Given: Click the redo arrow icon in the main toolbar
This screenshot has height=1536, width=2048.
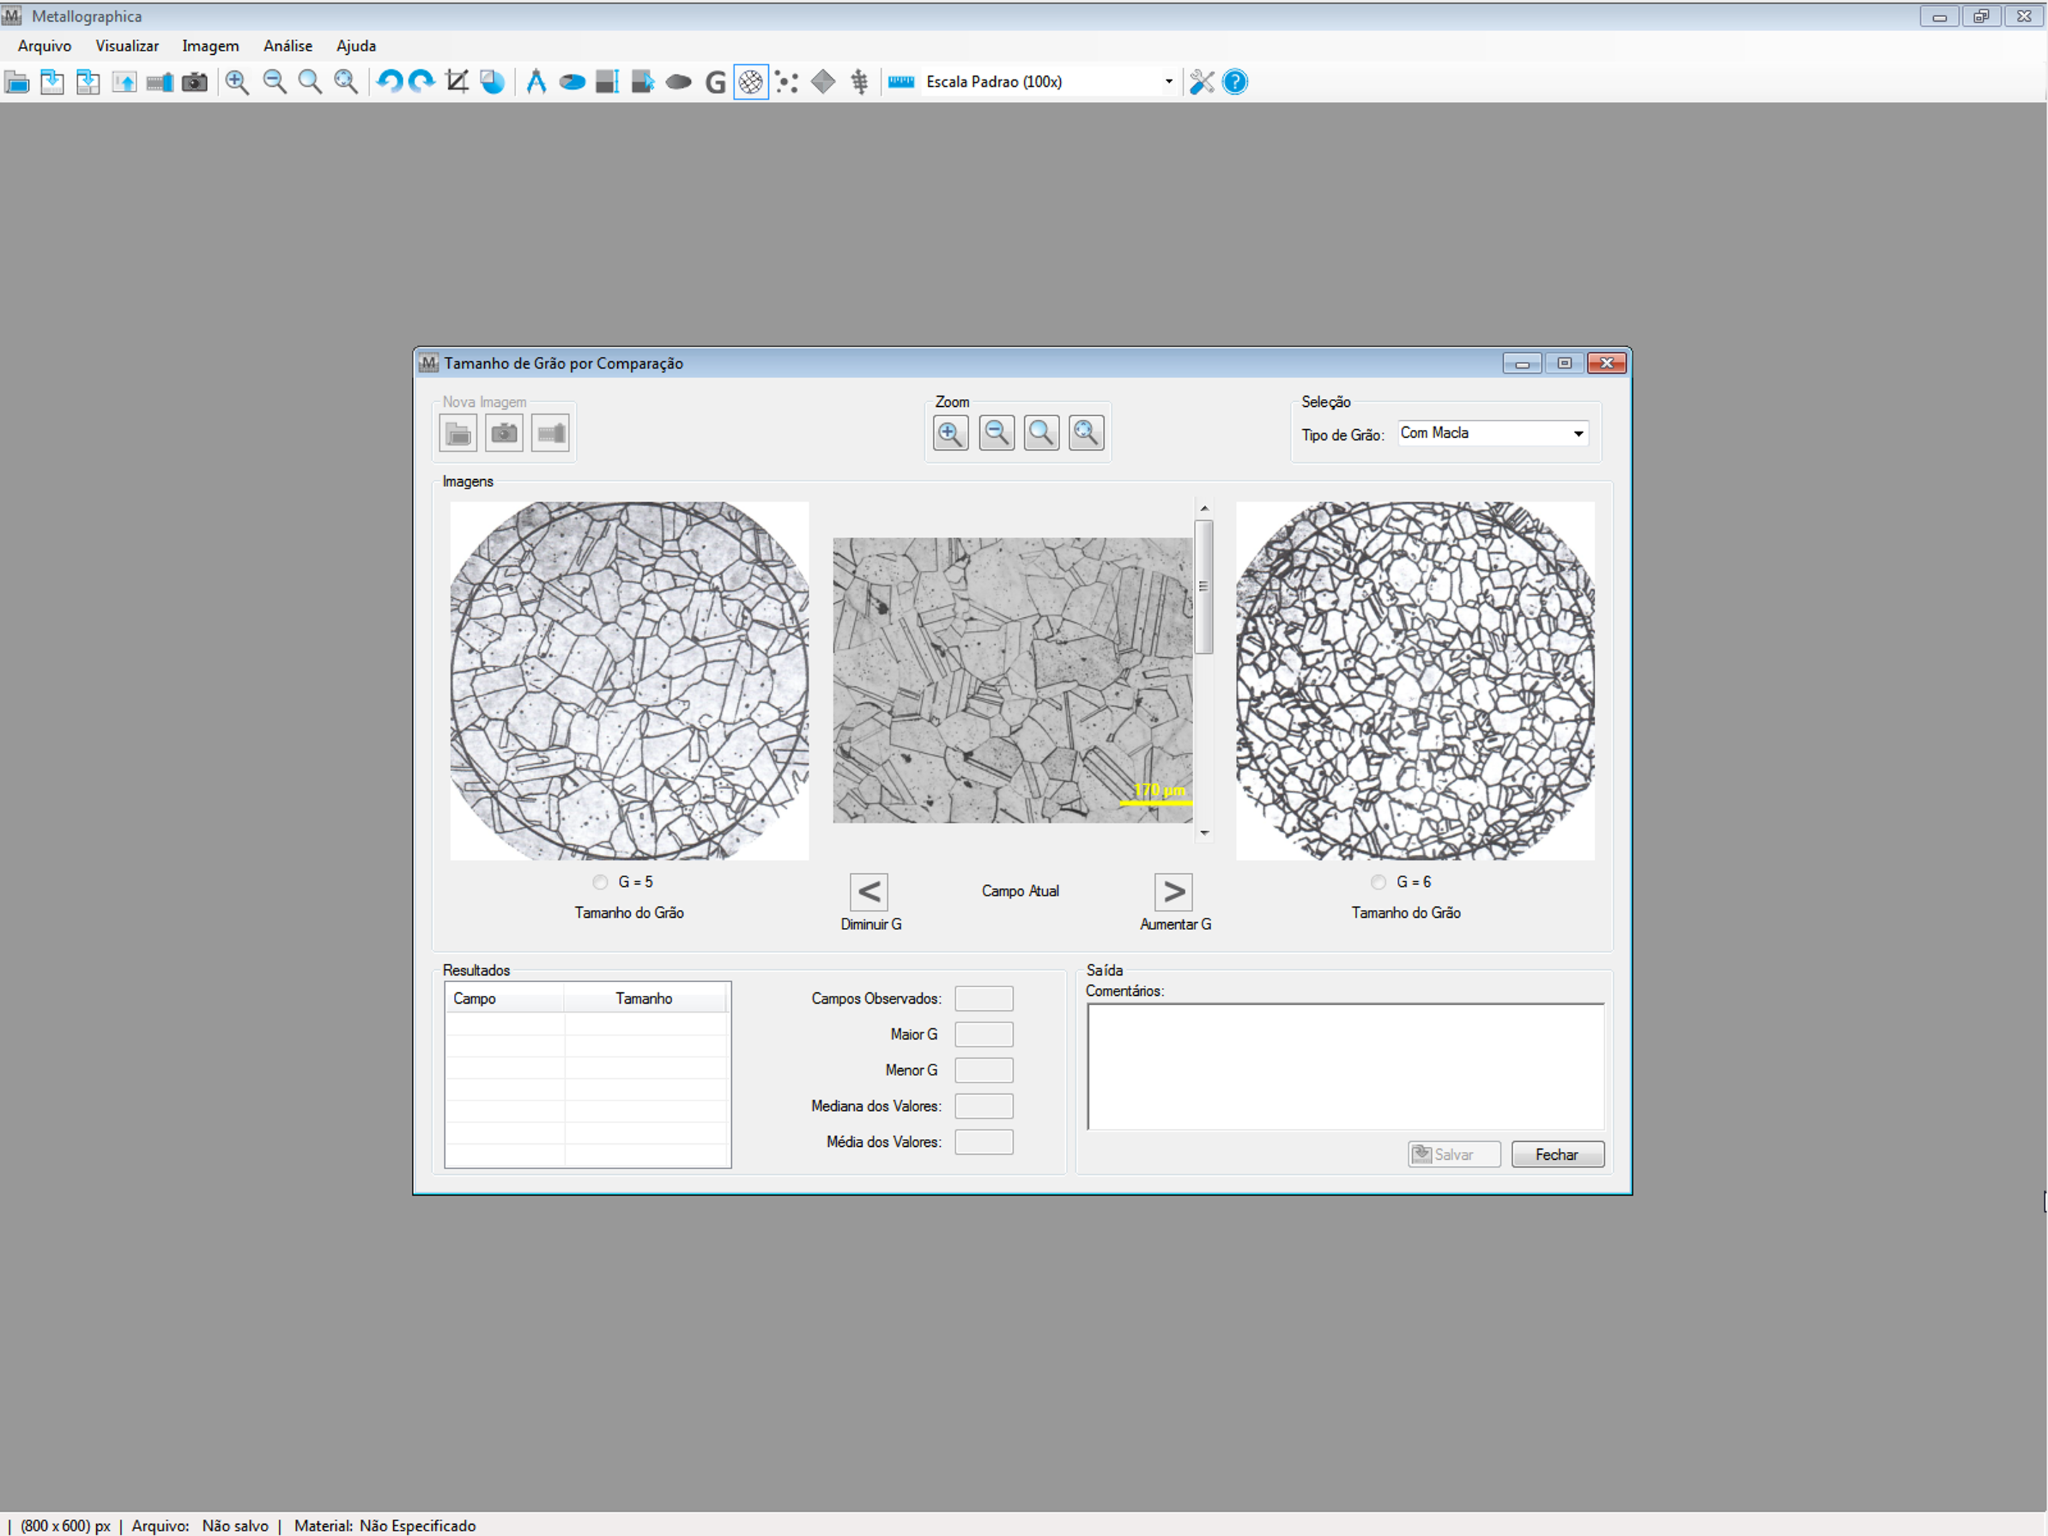Looking at the screenshot, I should (x=422, y=82).
